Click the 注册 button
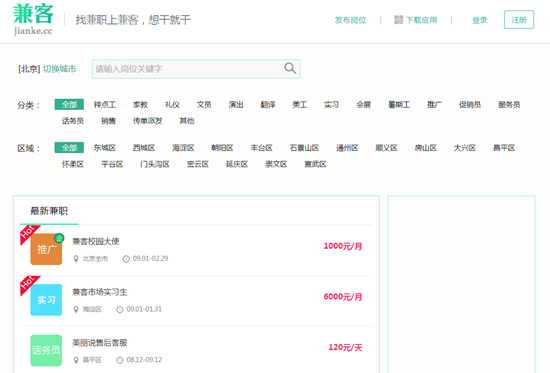Viewport: 550px width, 373px height. [519, 20]
